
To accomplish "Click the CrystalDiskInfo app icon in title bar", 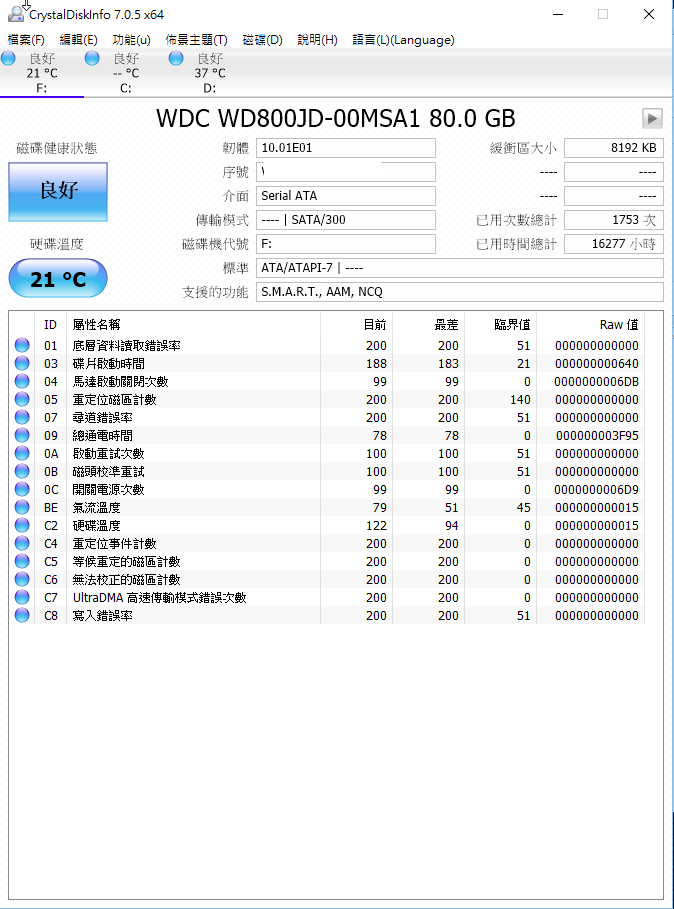I will pyautogui.click(x=15, y=14).
